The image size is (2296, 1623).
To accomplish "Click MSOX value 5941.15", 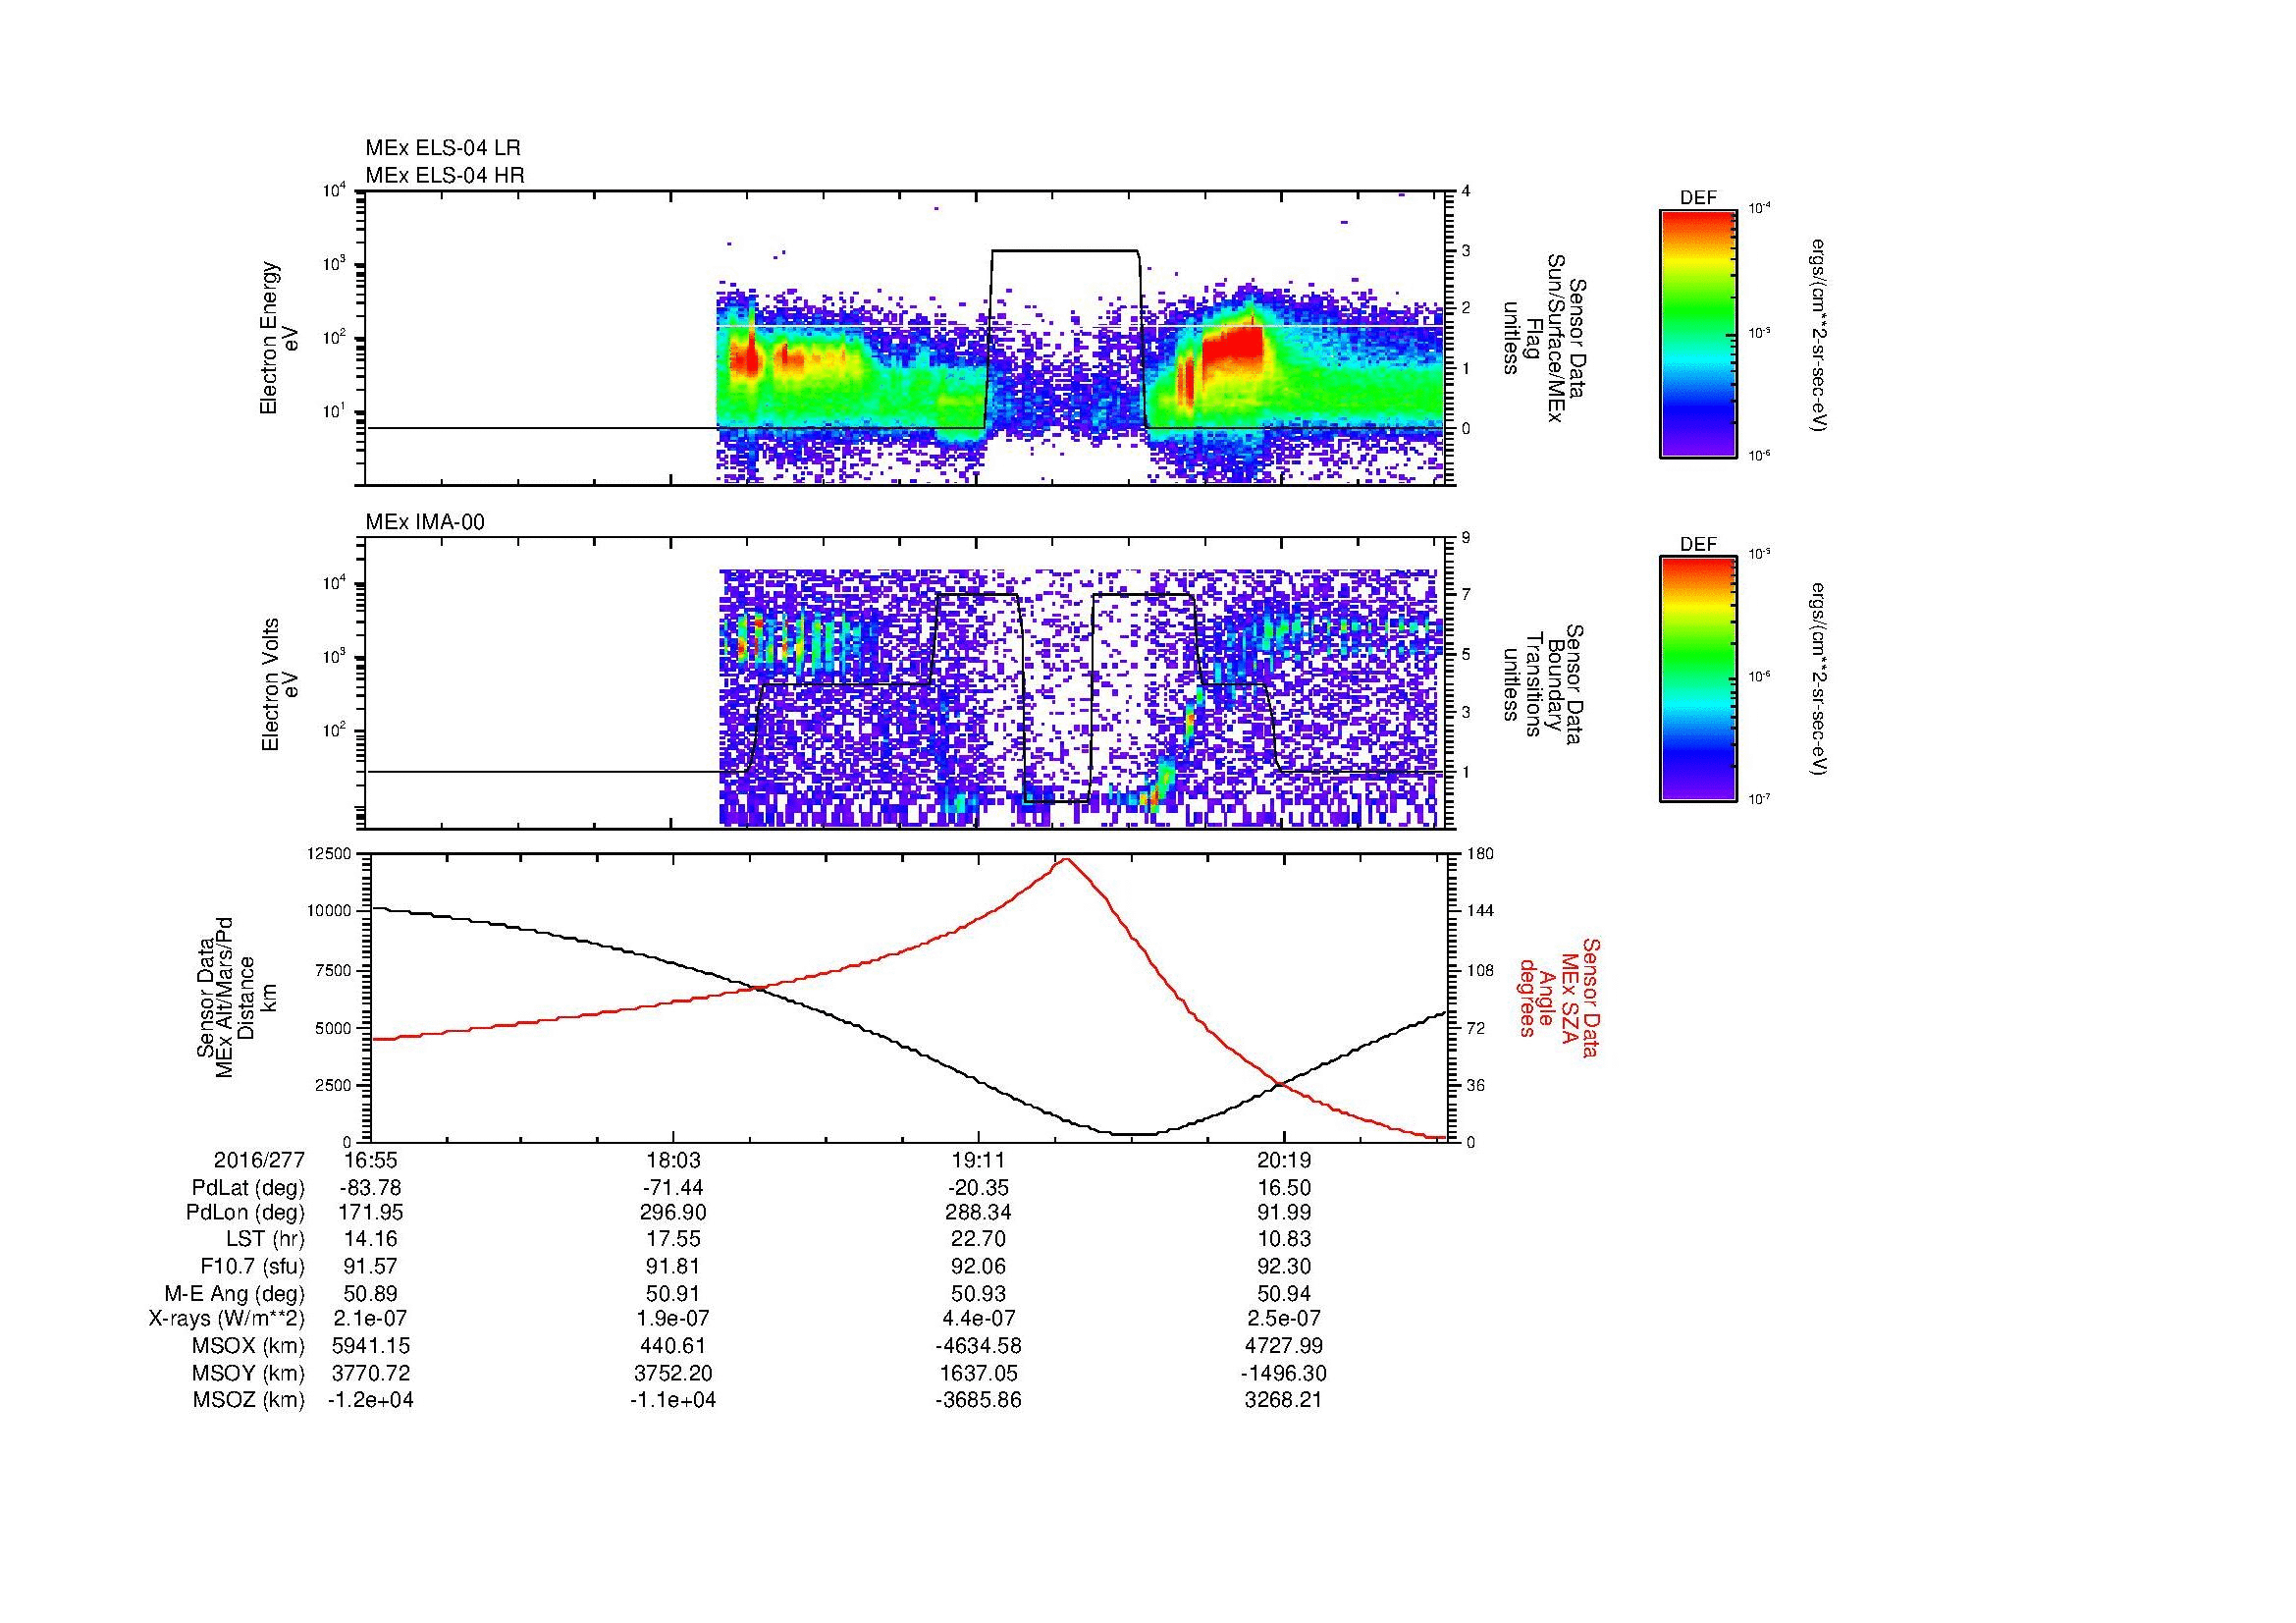I will pyautogui.click(x=370, y=1346).
